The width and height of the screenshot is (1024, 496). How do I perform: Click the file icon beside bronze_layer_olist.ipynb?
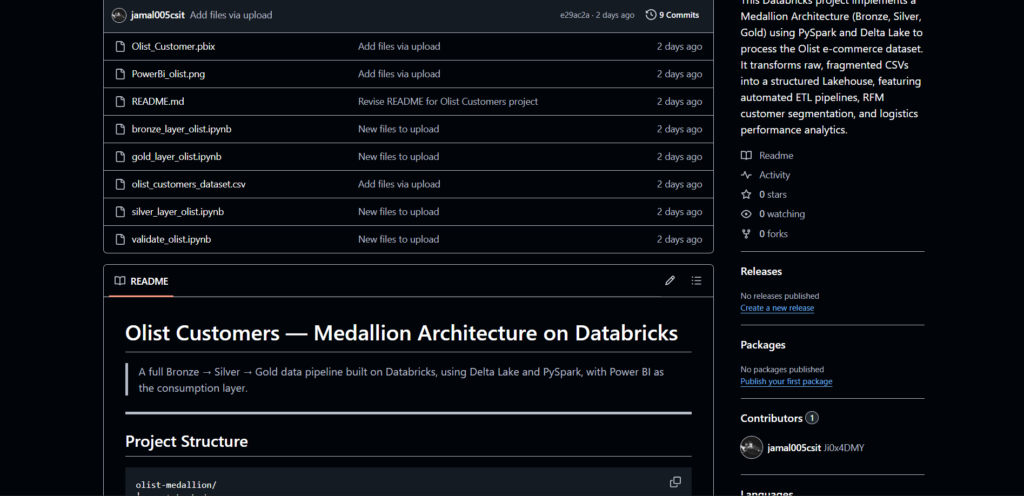pos(120,129)
